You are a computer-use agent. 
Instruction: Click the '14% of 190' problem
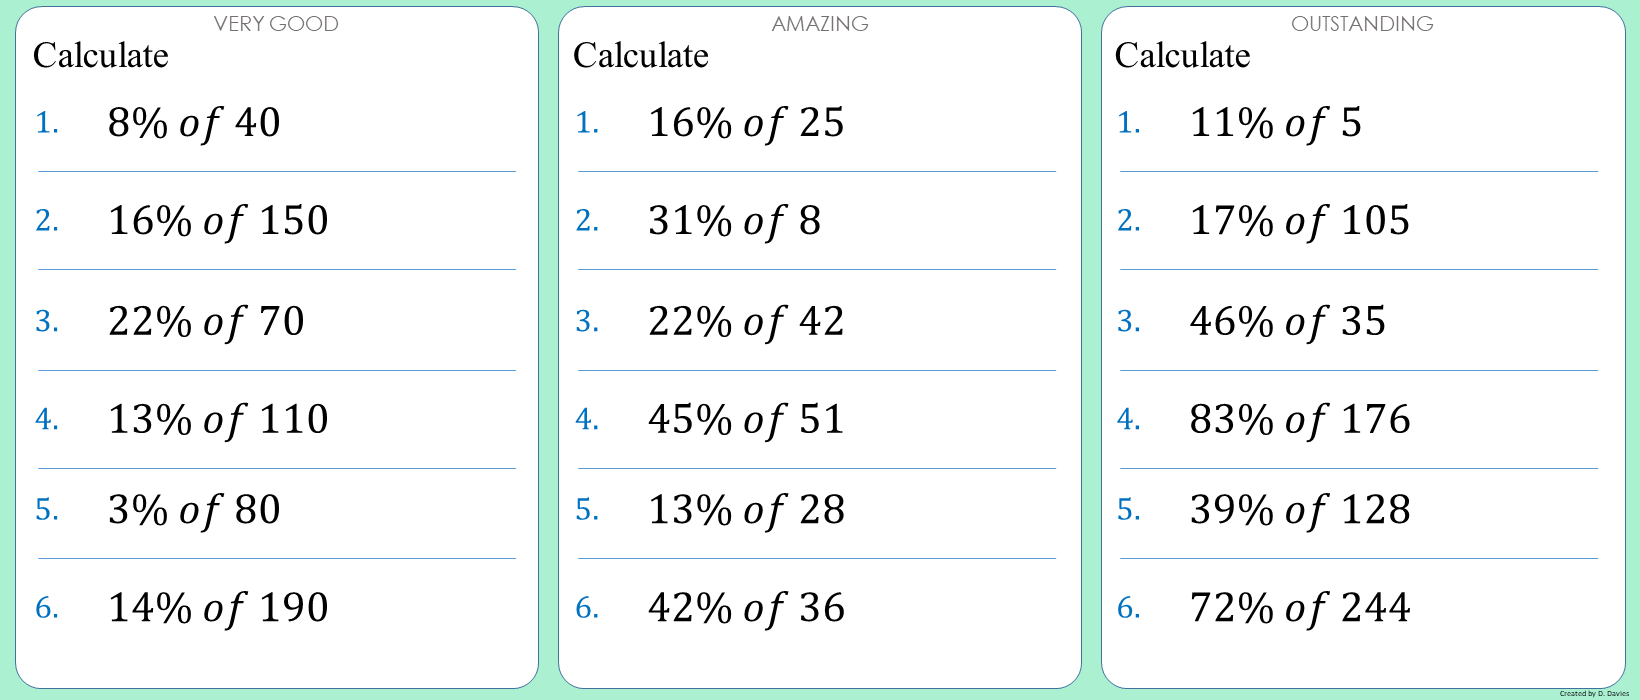click(x=218, y=608)
